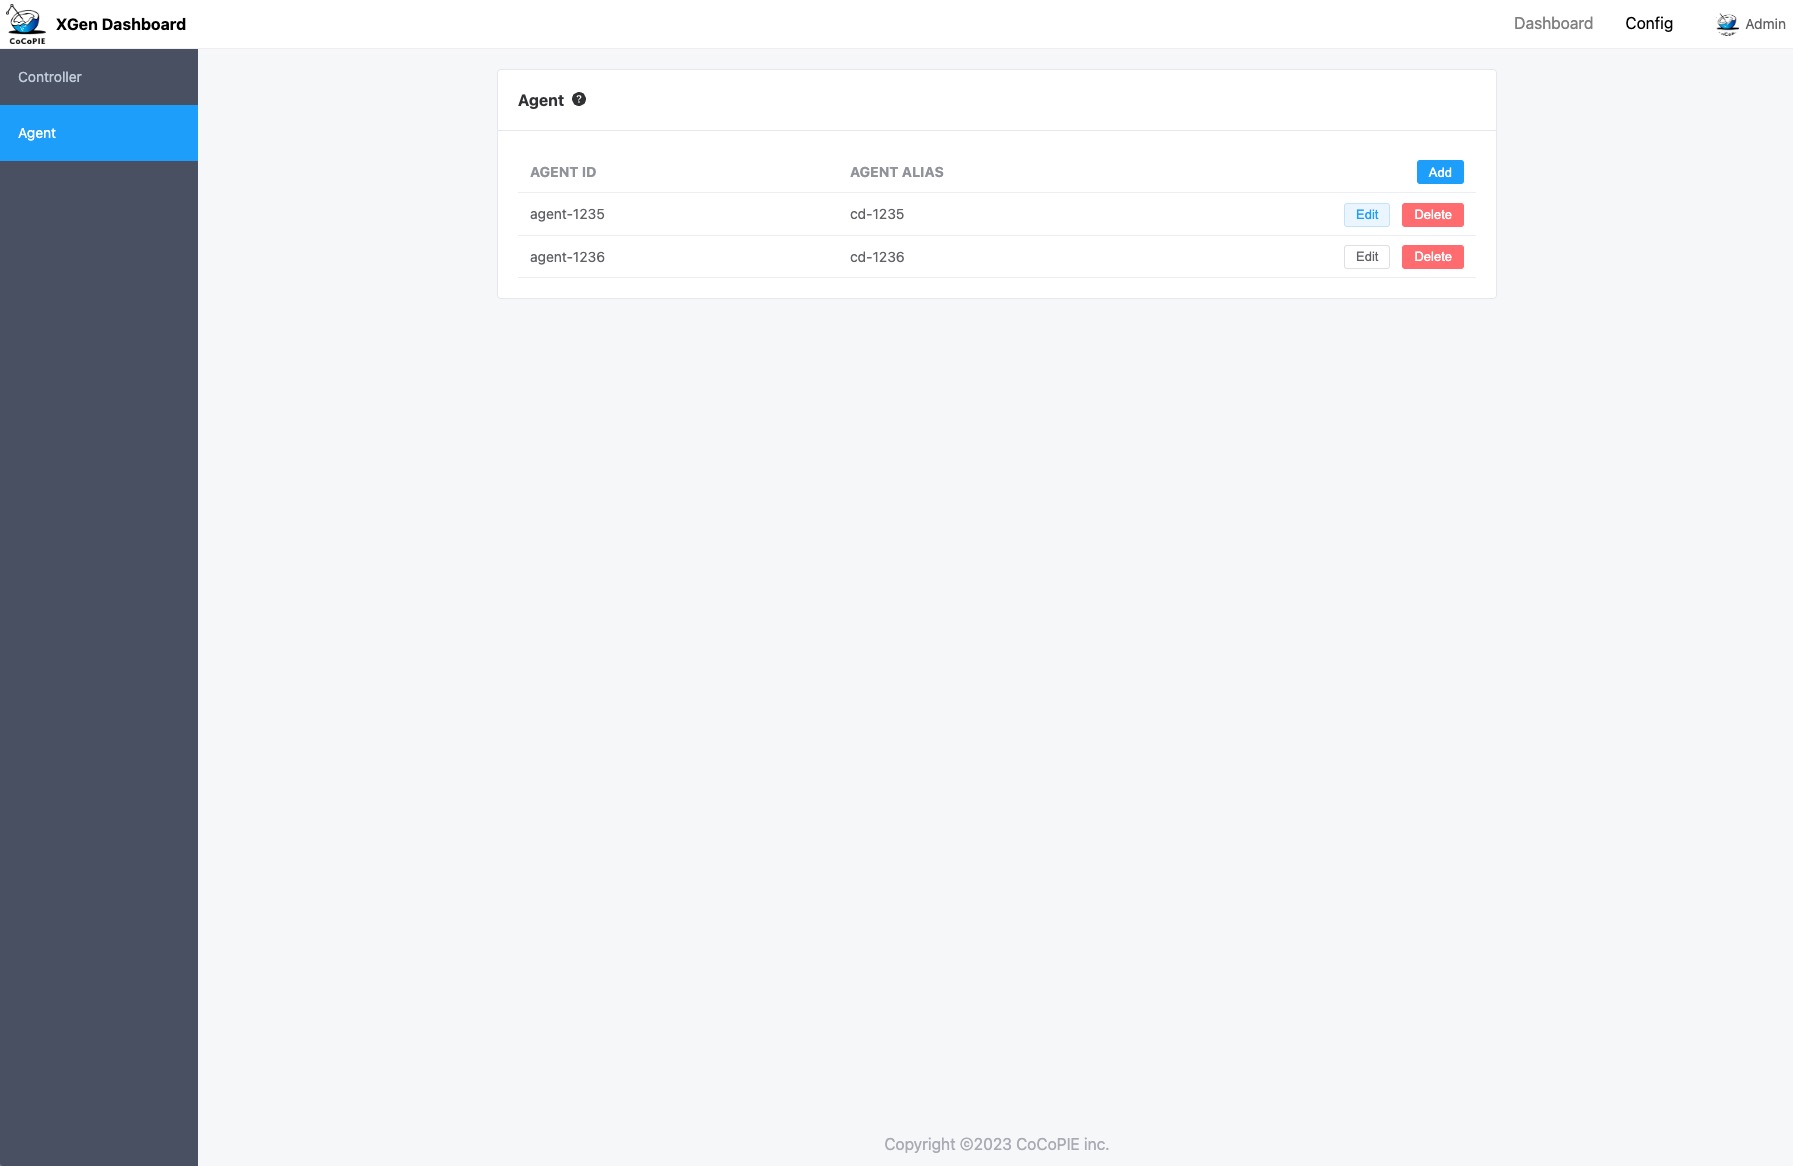Image resolution: width=1793 pixels, height=1166 pixels.
Task: Select the agent-1235 ID cell
Action: pos(567,214)
